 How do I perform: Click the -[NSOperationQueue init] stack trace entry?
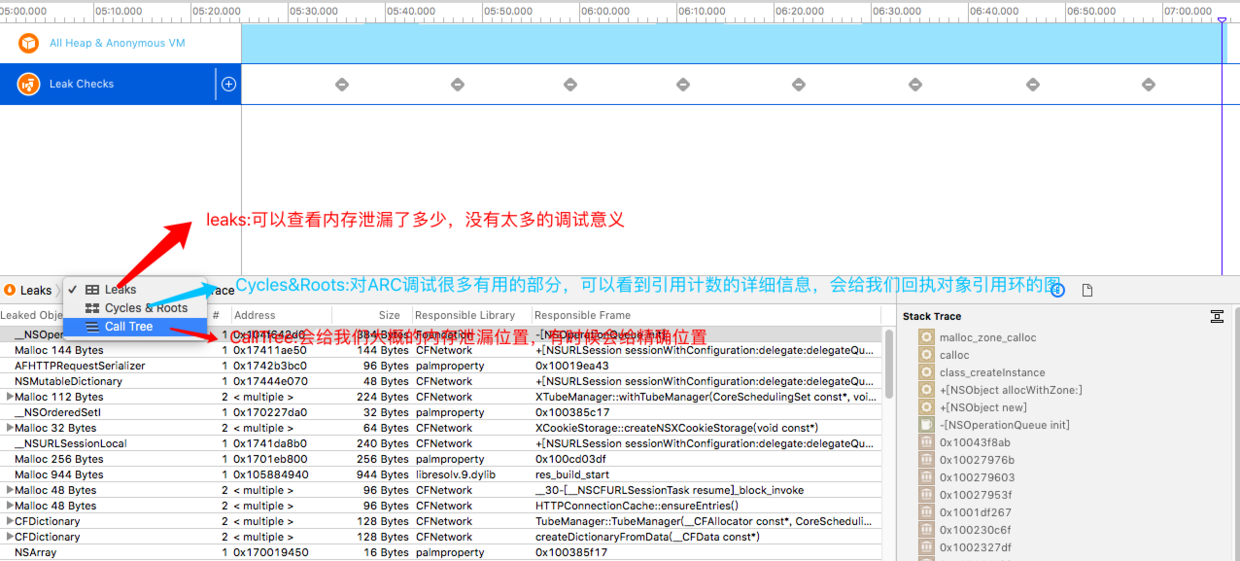tap(1004, 425)
